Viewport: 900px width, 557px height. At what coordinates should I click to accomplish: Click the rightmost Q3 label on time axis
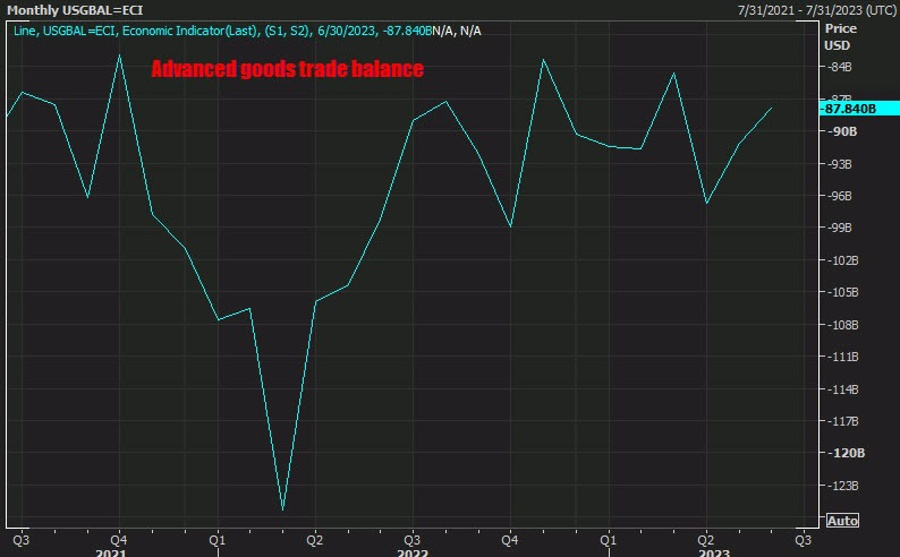click(x=802, y=539)
